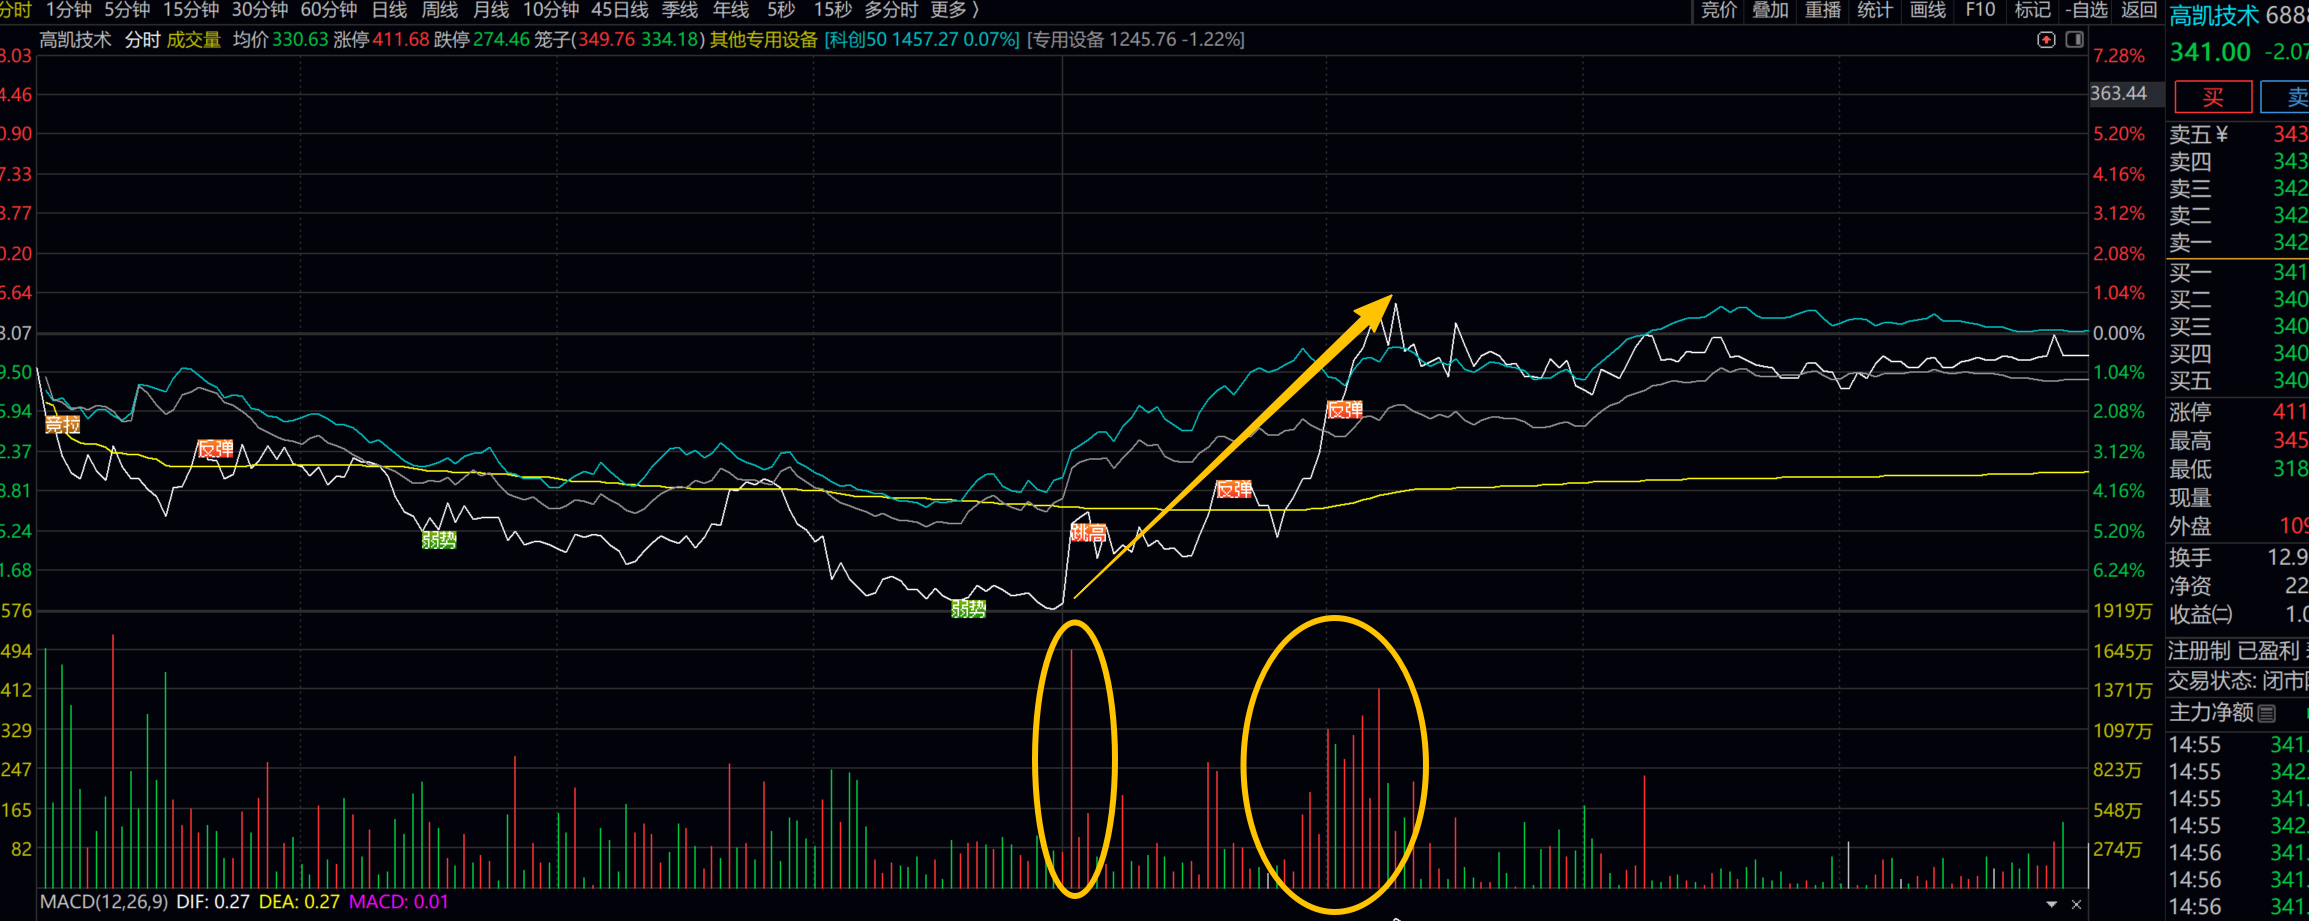Activate the 画线 drawing tool

pyautogui.click(x=1928, y=10)
